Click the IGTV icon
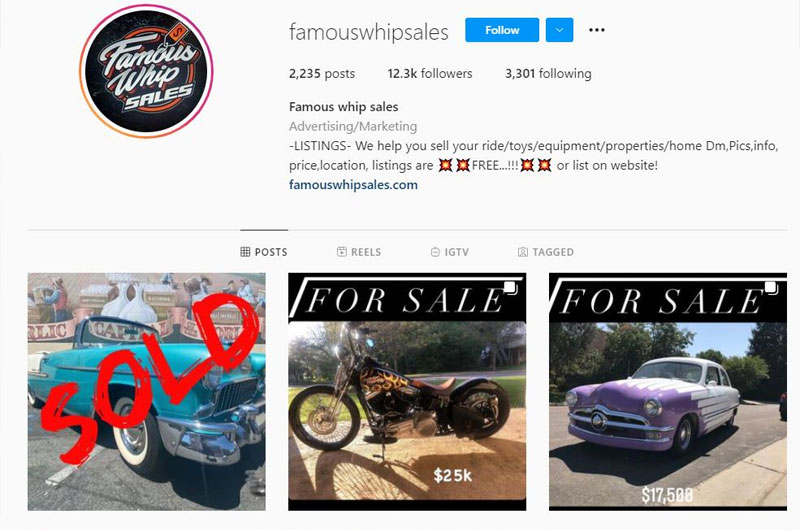The width and height of the screenshot is (800, 530). point(435,252)
